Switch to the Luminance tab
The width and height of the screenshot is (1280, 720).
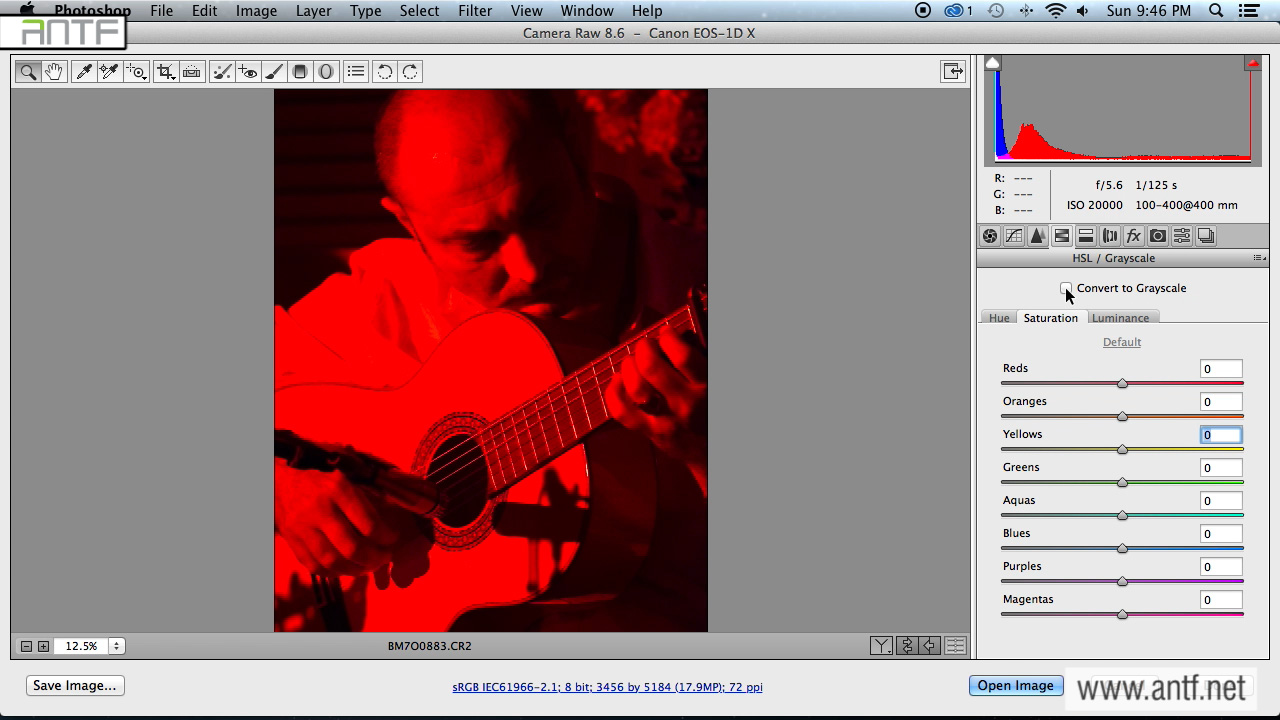pos(1120,318)
